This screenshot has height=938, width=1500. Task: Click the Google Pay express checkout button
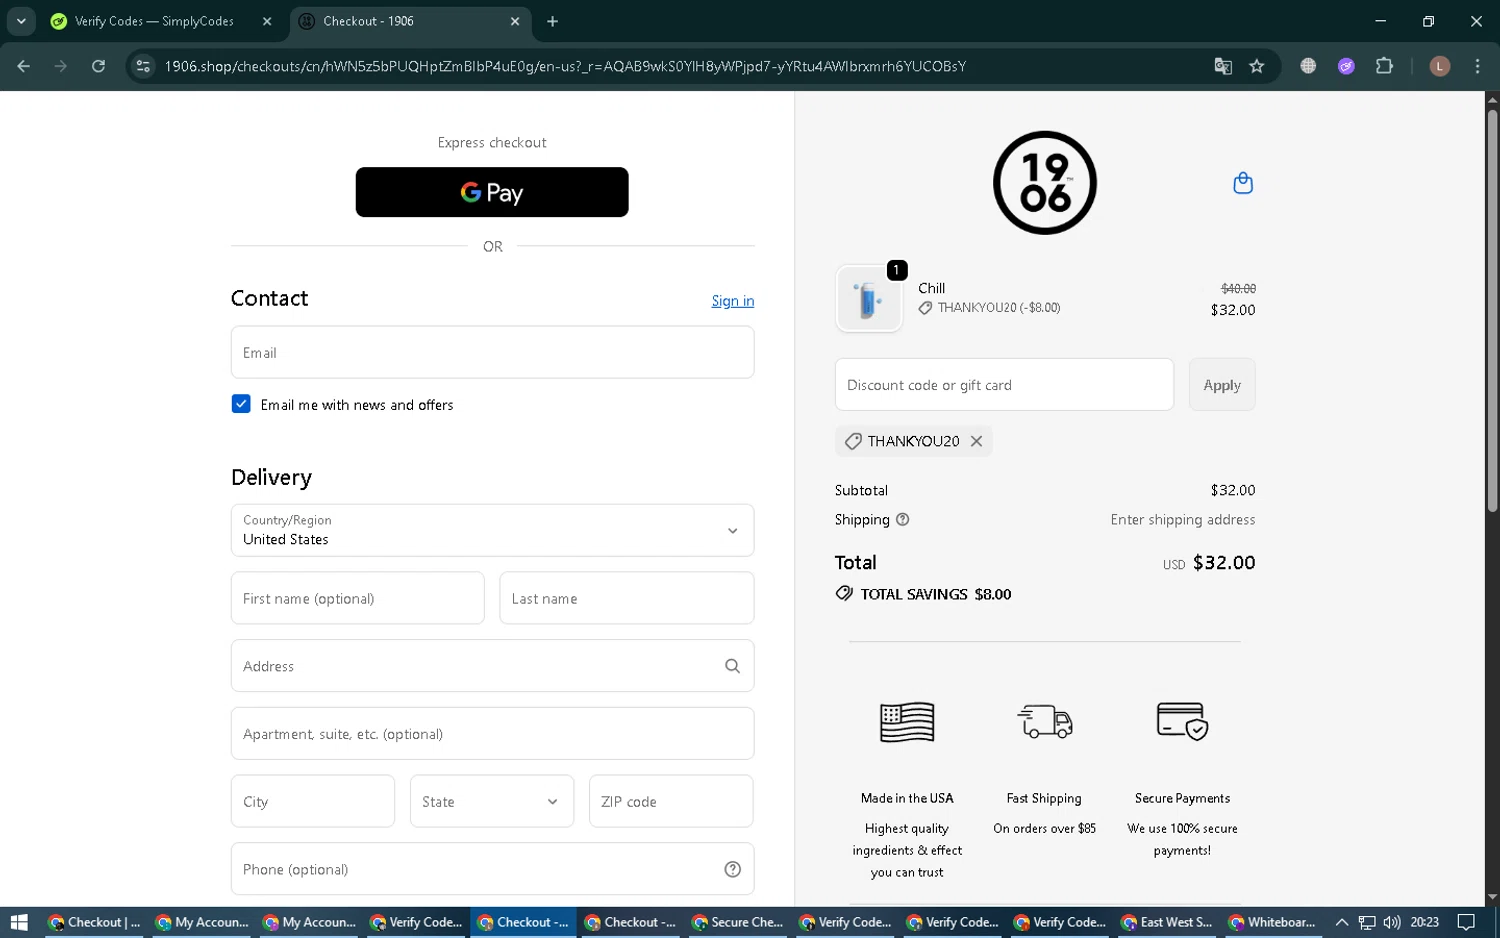tap(492, 192)
